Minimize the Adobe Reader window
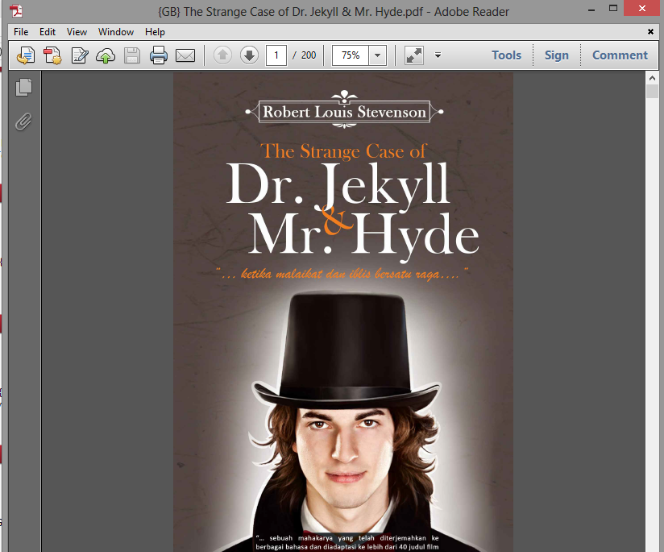The height and width of the screenshot is (552, 664). [x=592, y=9]
